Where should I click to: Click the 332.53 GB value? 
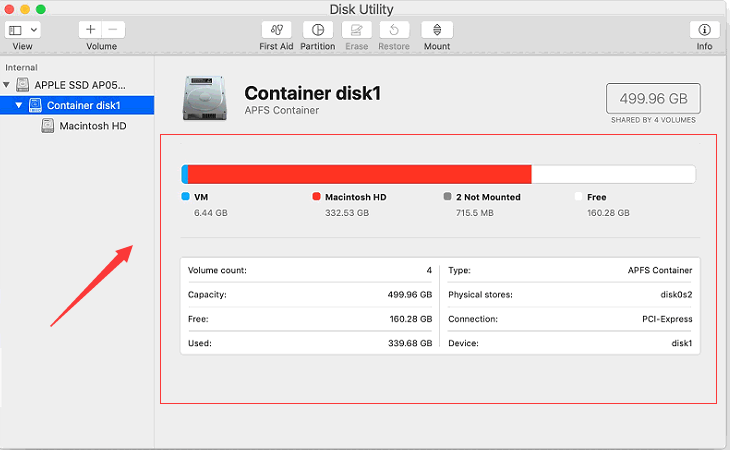347,213
